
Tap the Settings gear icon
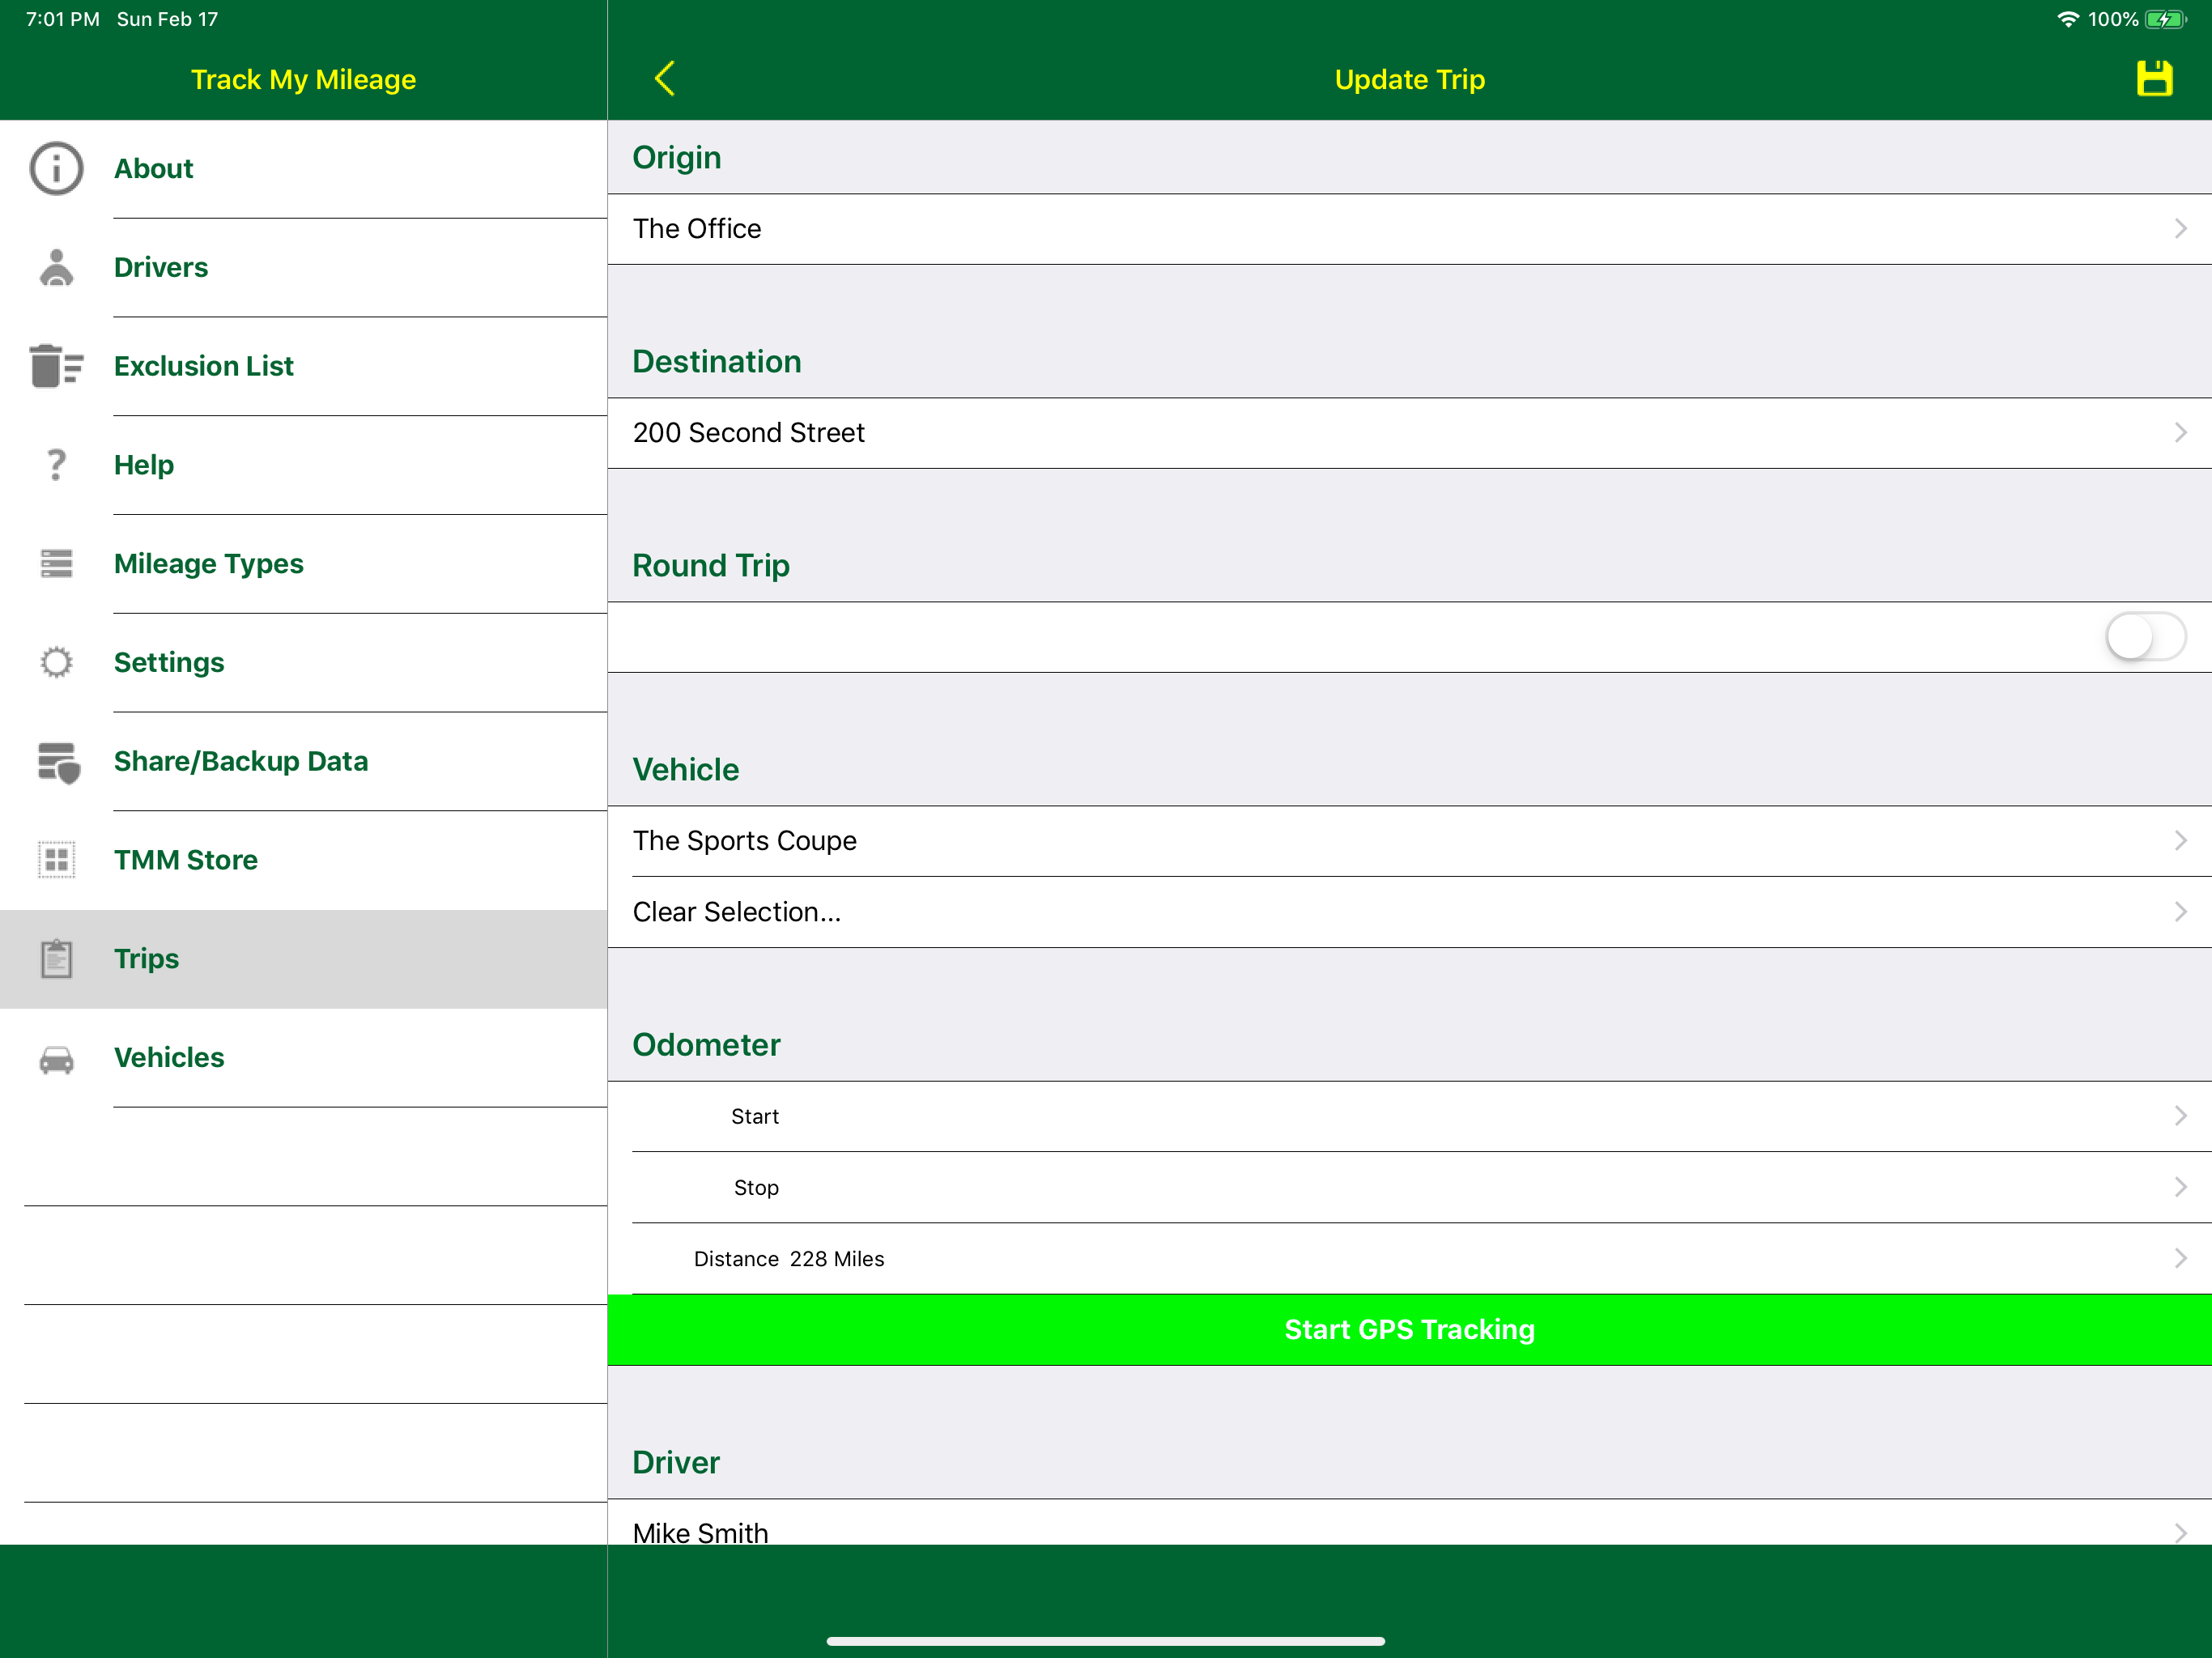56,662
